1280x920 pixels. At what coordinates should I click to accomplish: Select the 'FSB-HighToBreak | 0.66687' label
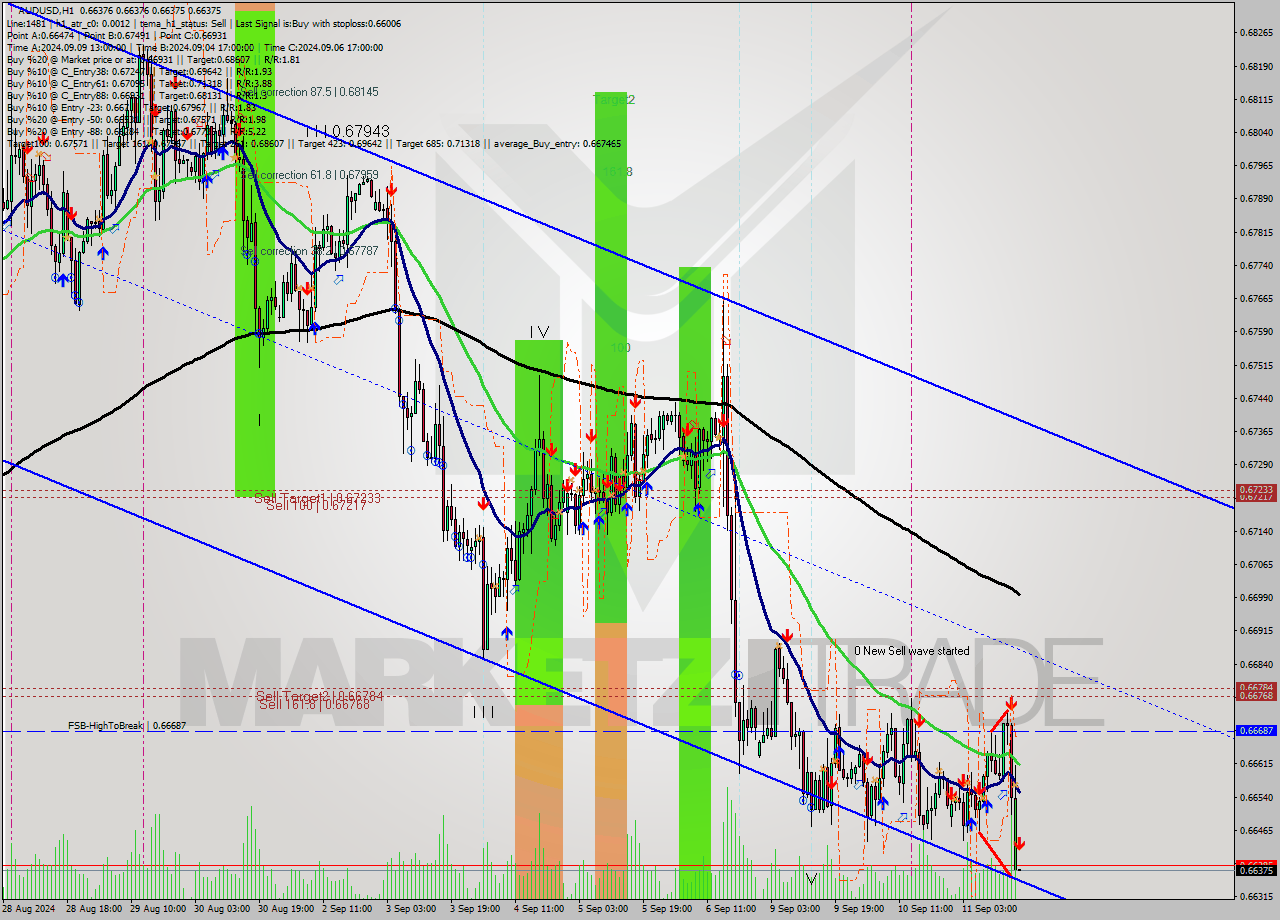pos(127,726)
